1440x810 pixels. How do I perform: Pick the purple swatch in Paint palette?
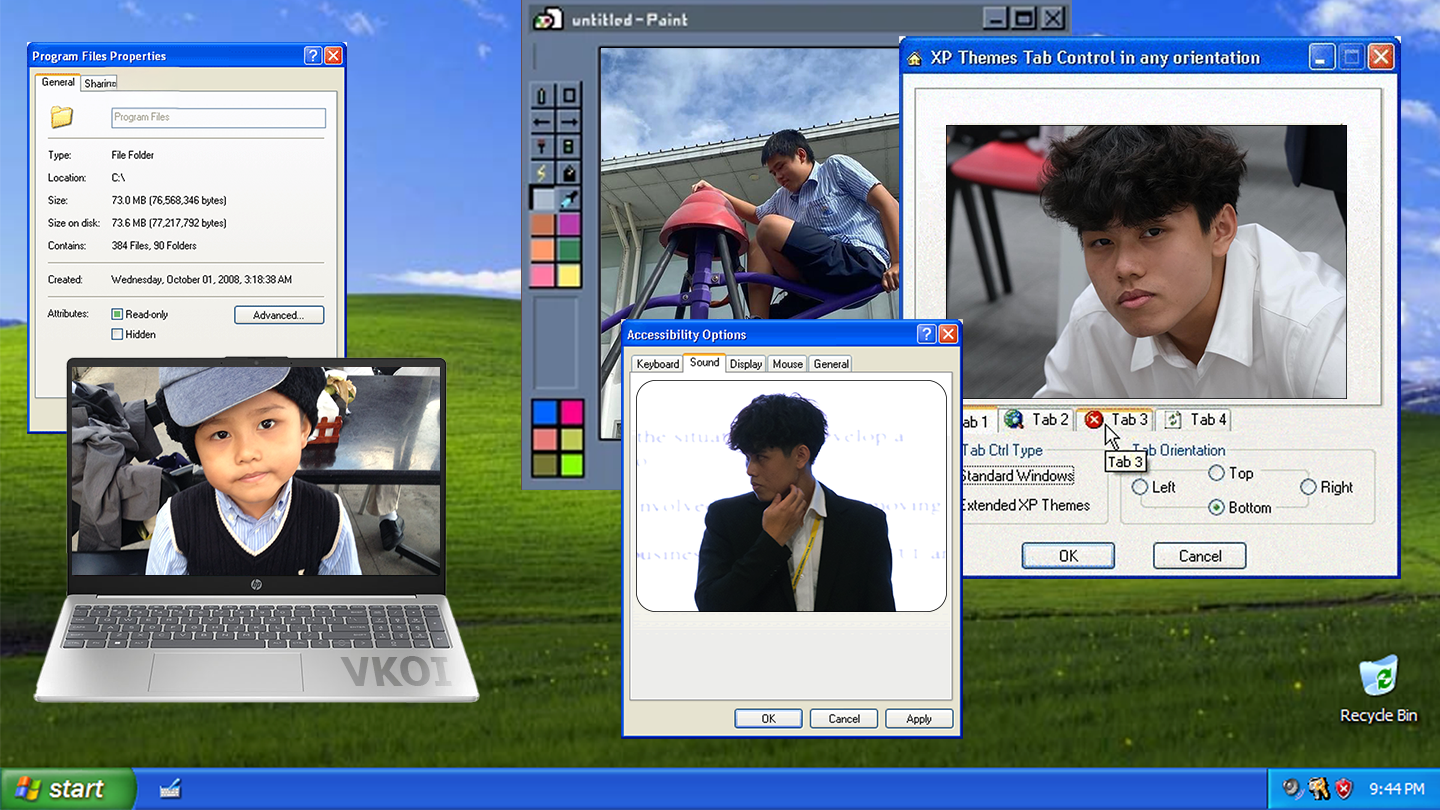(568, 224)
